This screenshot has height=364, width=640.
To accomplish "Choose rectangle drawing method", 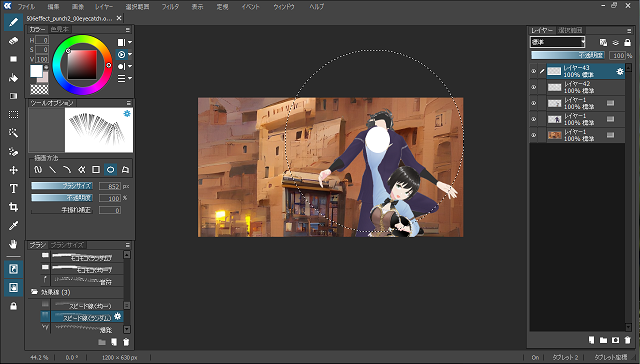I will 96,169.
